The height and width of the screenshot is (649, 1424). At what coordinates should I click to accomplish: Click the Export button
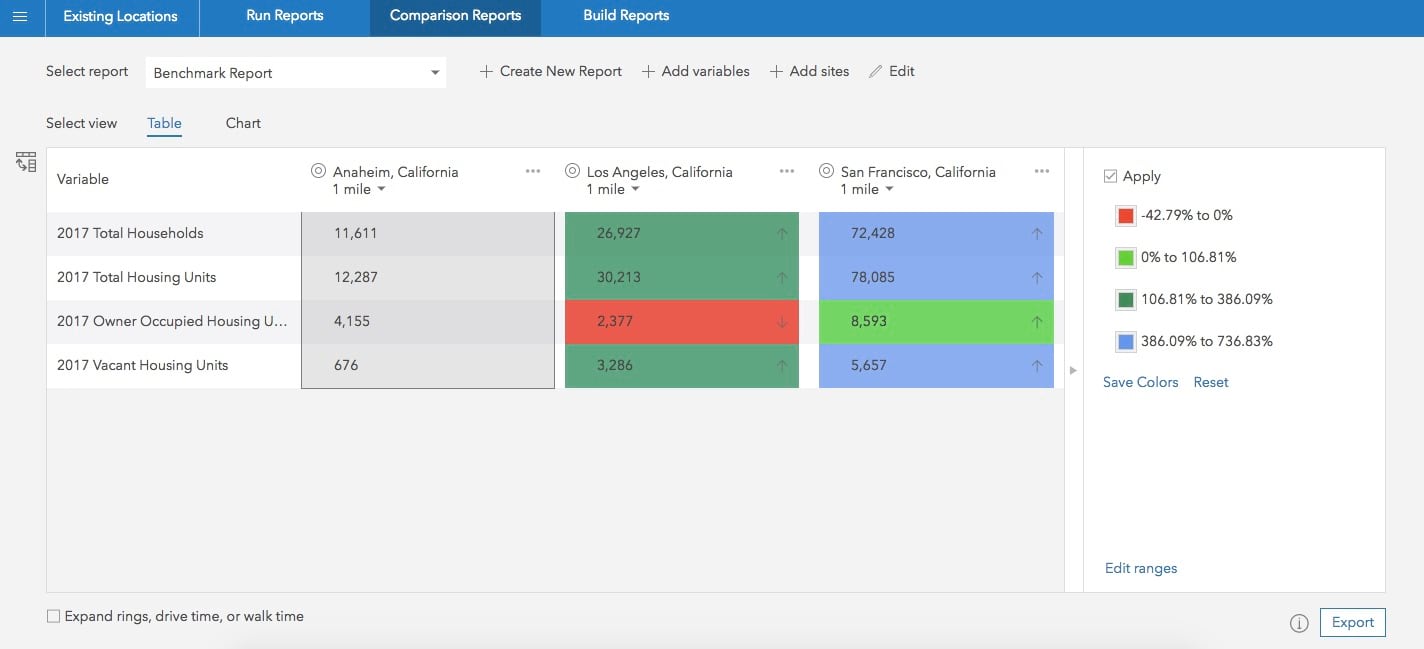[1352, 622]
